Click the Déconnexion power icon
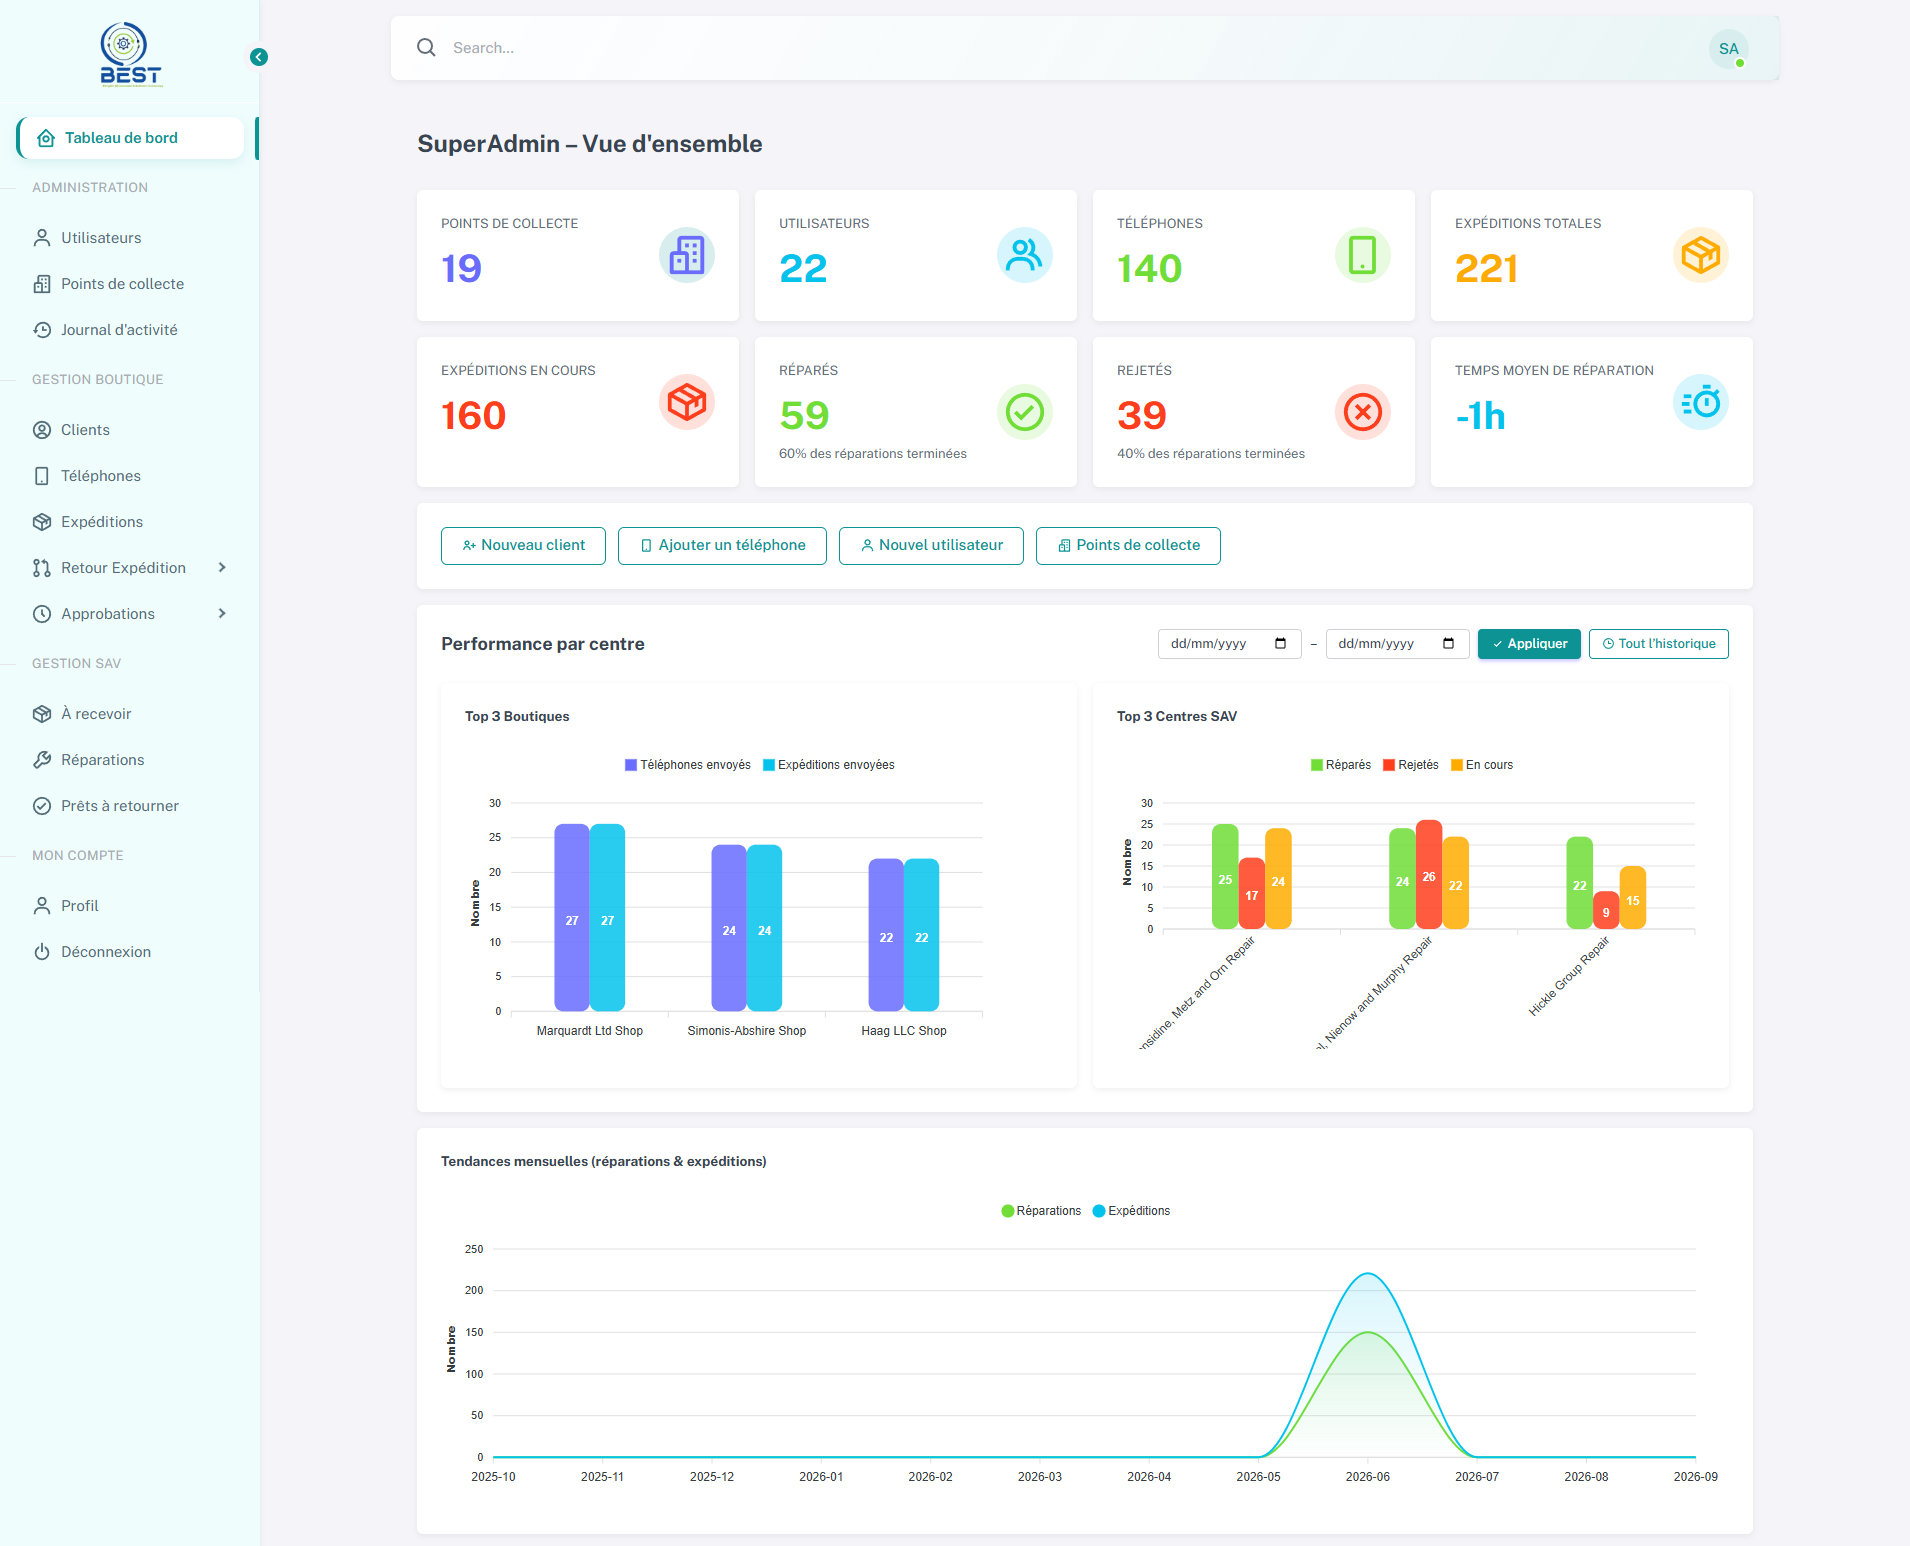1910x1546 pixels. (42, 952)
